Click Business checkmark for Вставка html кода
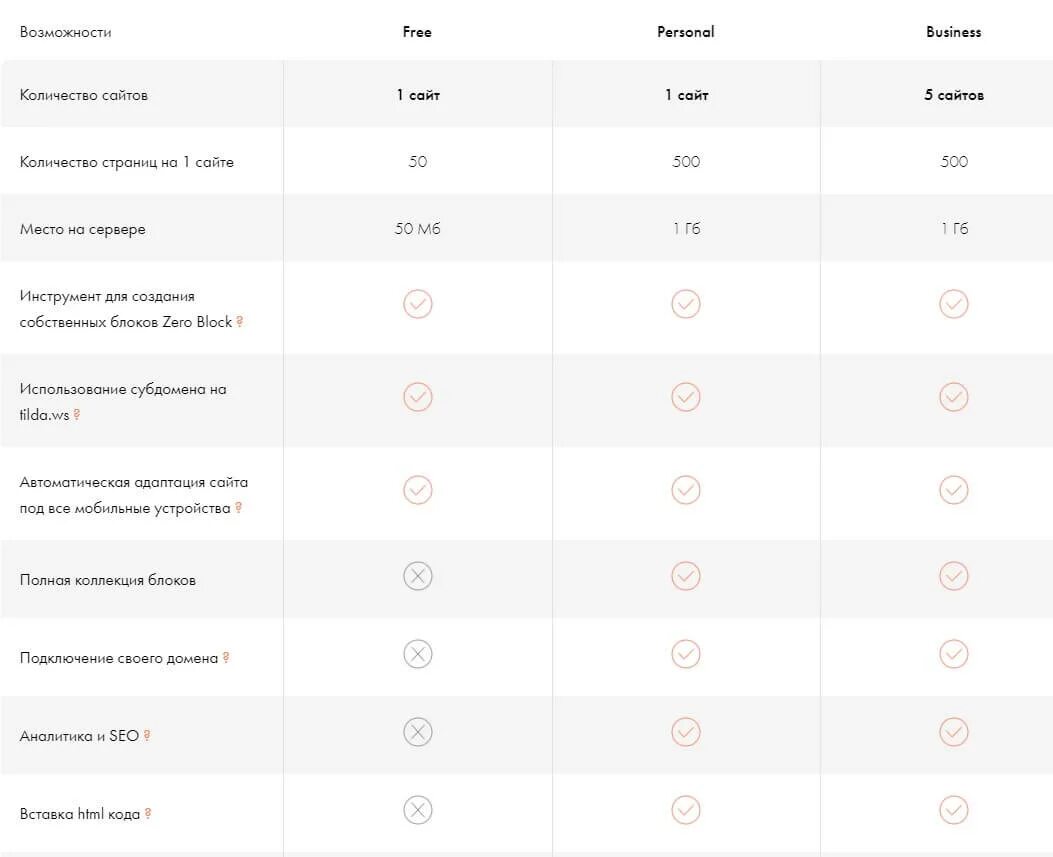This screenshot has height=857, width=1053. pyautogui.click(x=954, y=809)
